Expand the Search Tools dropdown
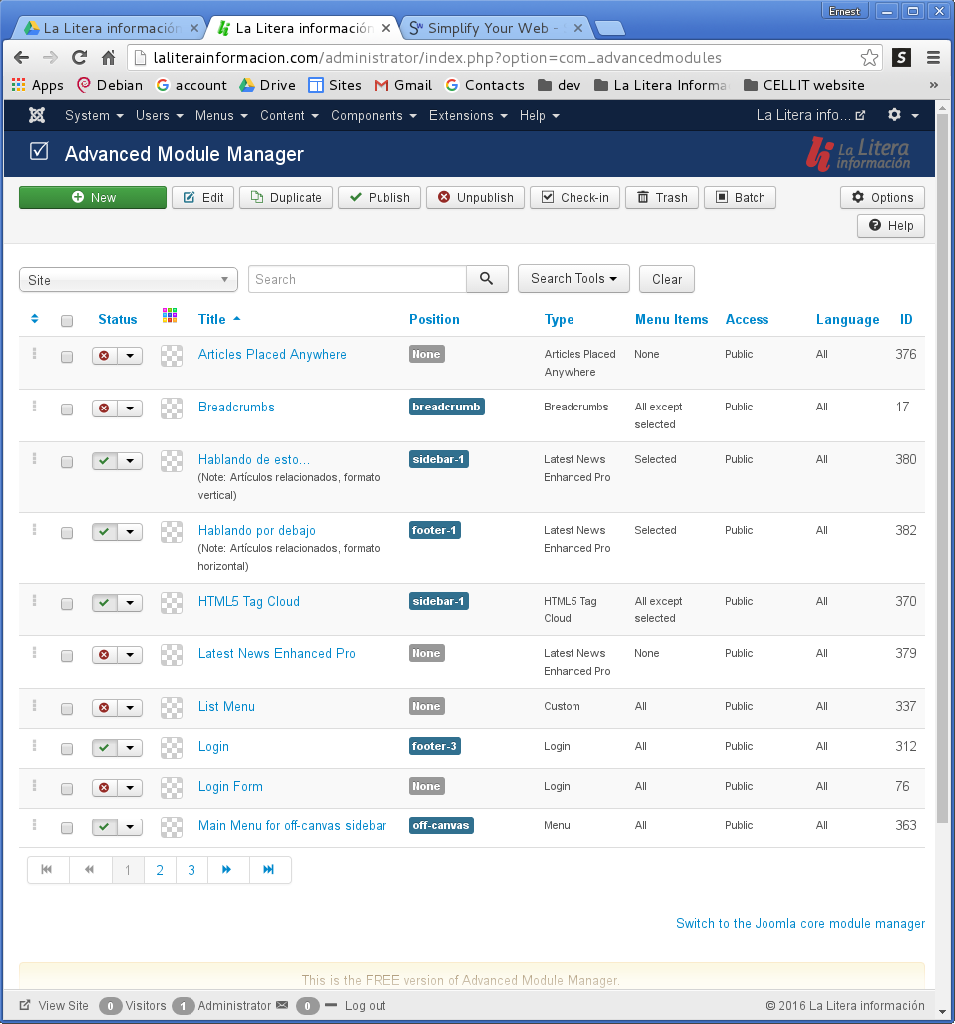 point(573,279)
